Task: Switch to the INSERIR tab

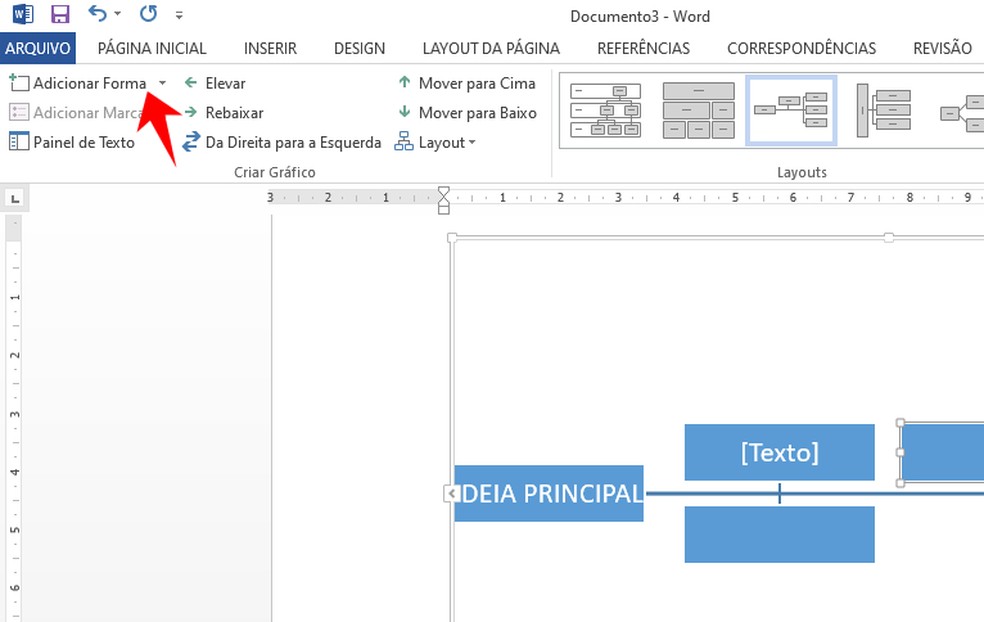Action: pos(270,48)
